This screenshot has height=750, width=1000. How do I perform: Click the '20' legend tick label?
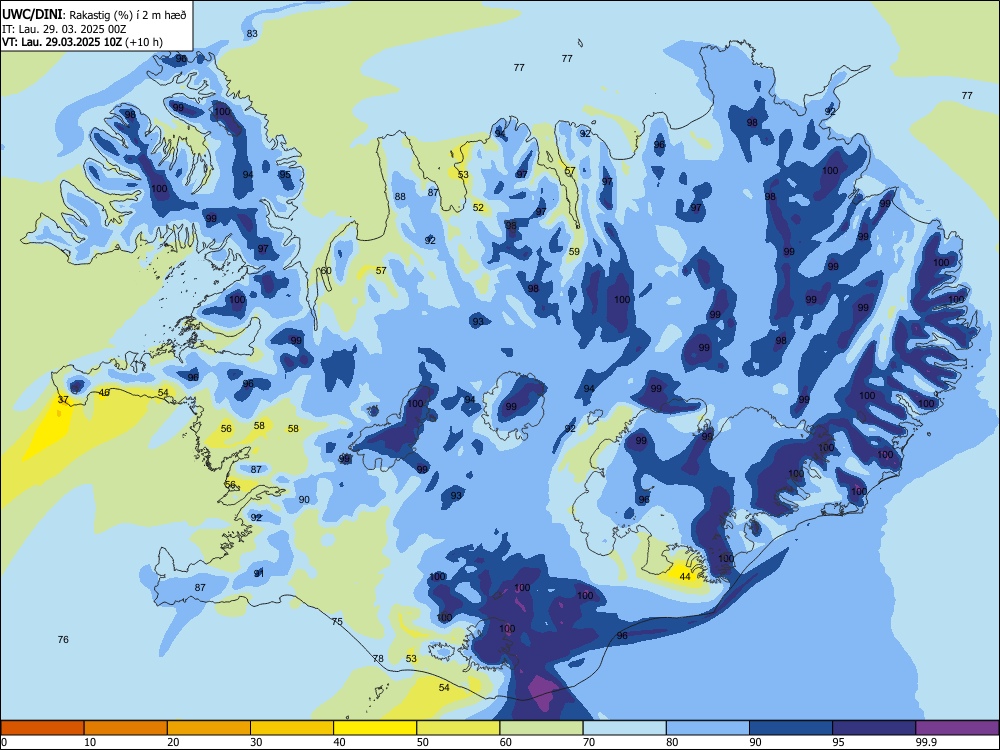point(173,742)
